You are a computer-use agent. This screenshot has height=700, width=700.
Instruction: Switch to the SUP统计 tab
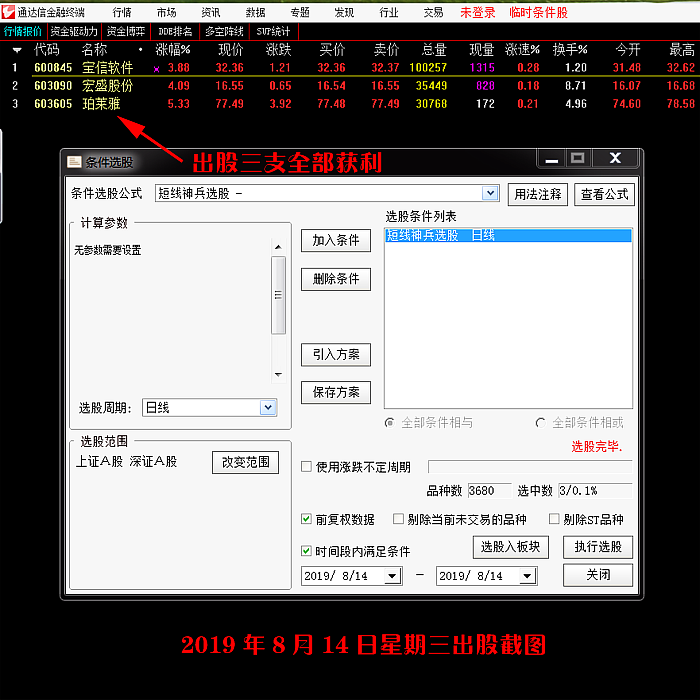click(x=273, y=32)
